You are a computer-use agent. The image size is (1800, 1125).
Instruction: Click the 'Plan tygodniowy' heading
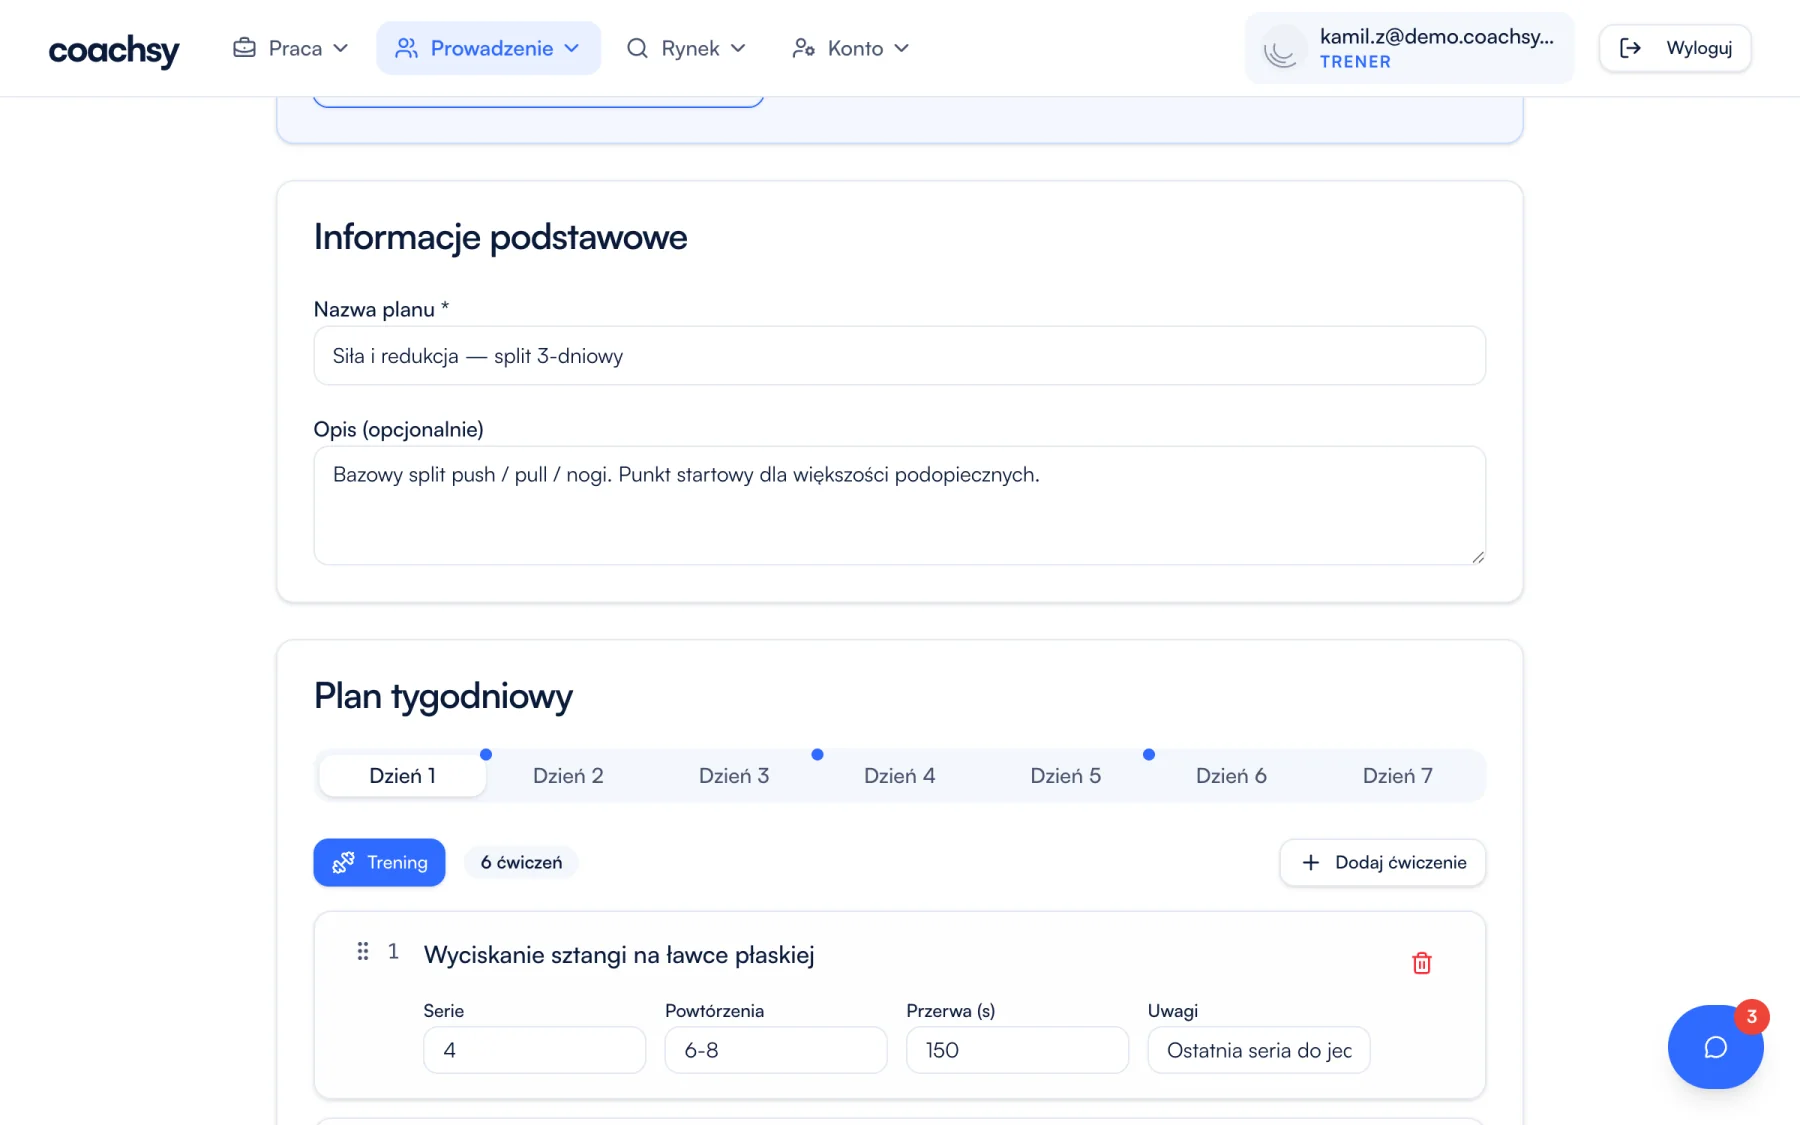pyautogui.click(x=443, y=697)
